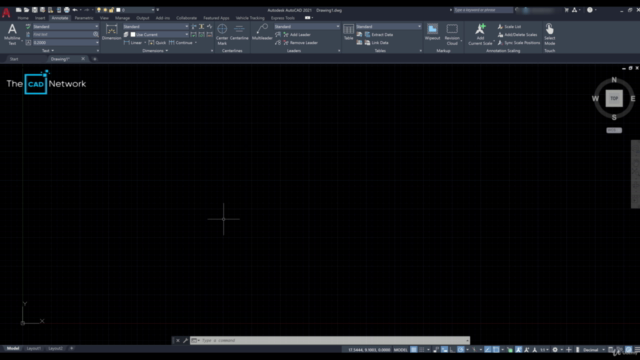Toggle ortho mode in status bar

[453, 350]
